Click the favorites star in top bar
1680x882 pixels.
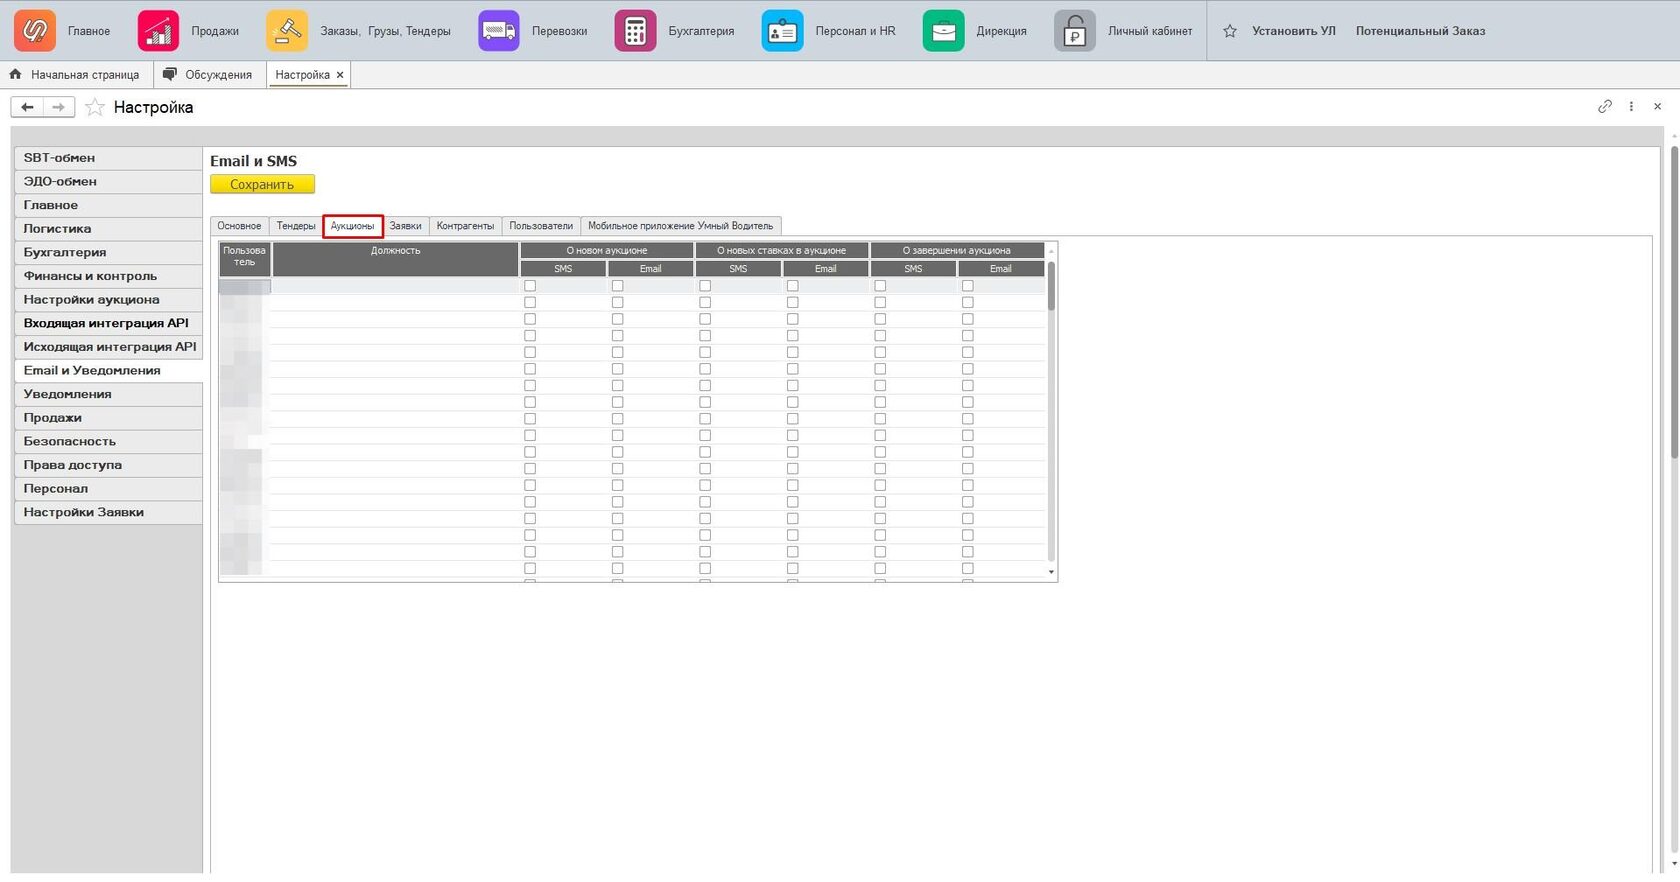coord(1230,31)
